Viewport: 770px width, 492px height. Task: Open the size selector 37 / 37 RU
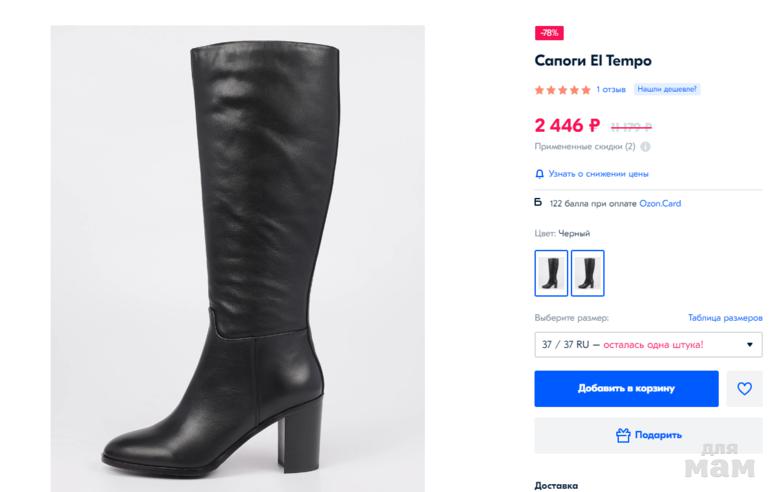(640, 345)
